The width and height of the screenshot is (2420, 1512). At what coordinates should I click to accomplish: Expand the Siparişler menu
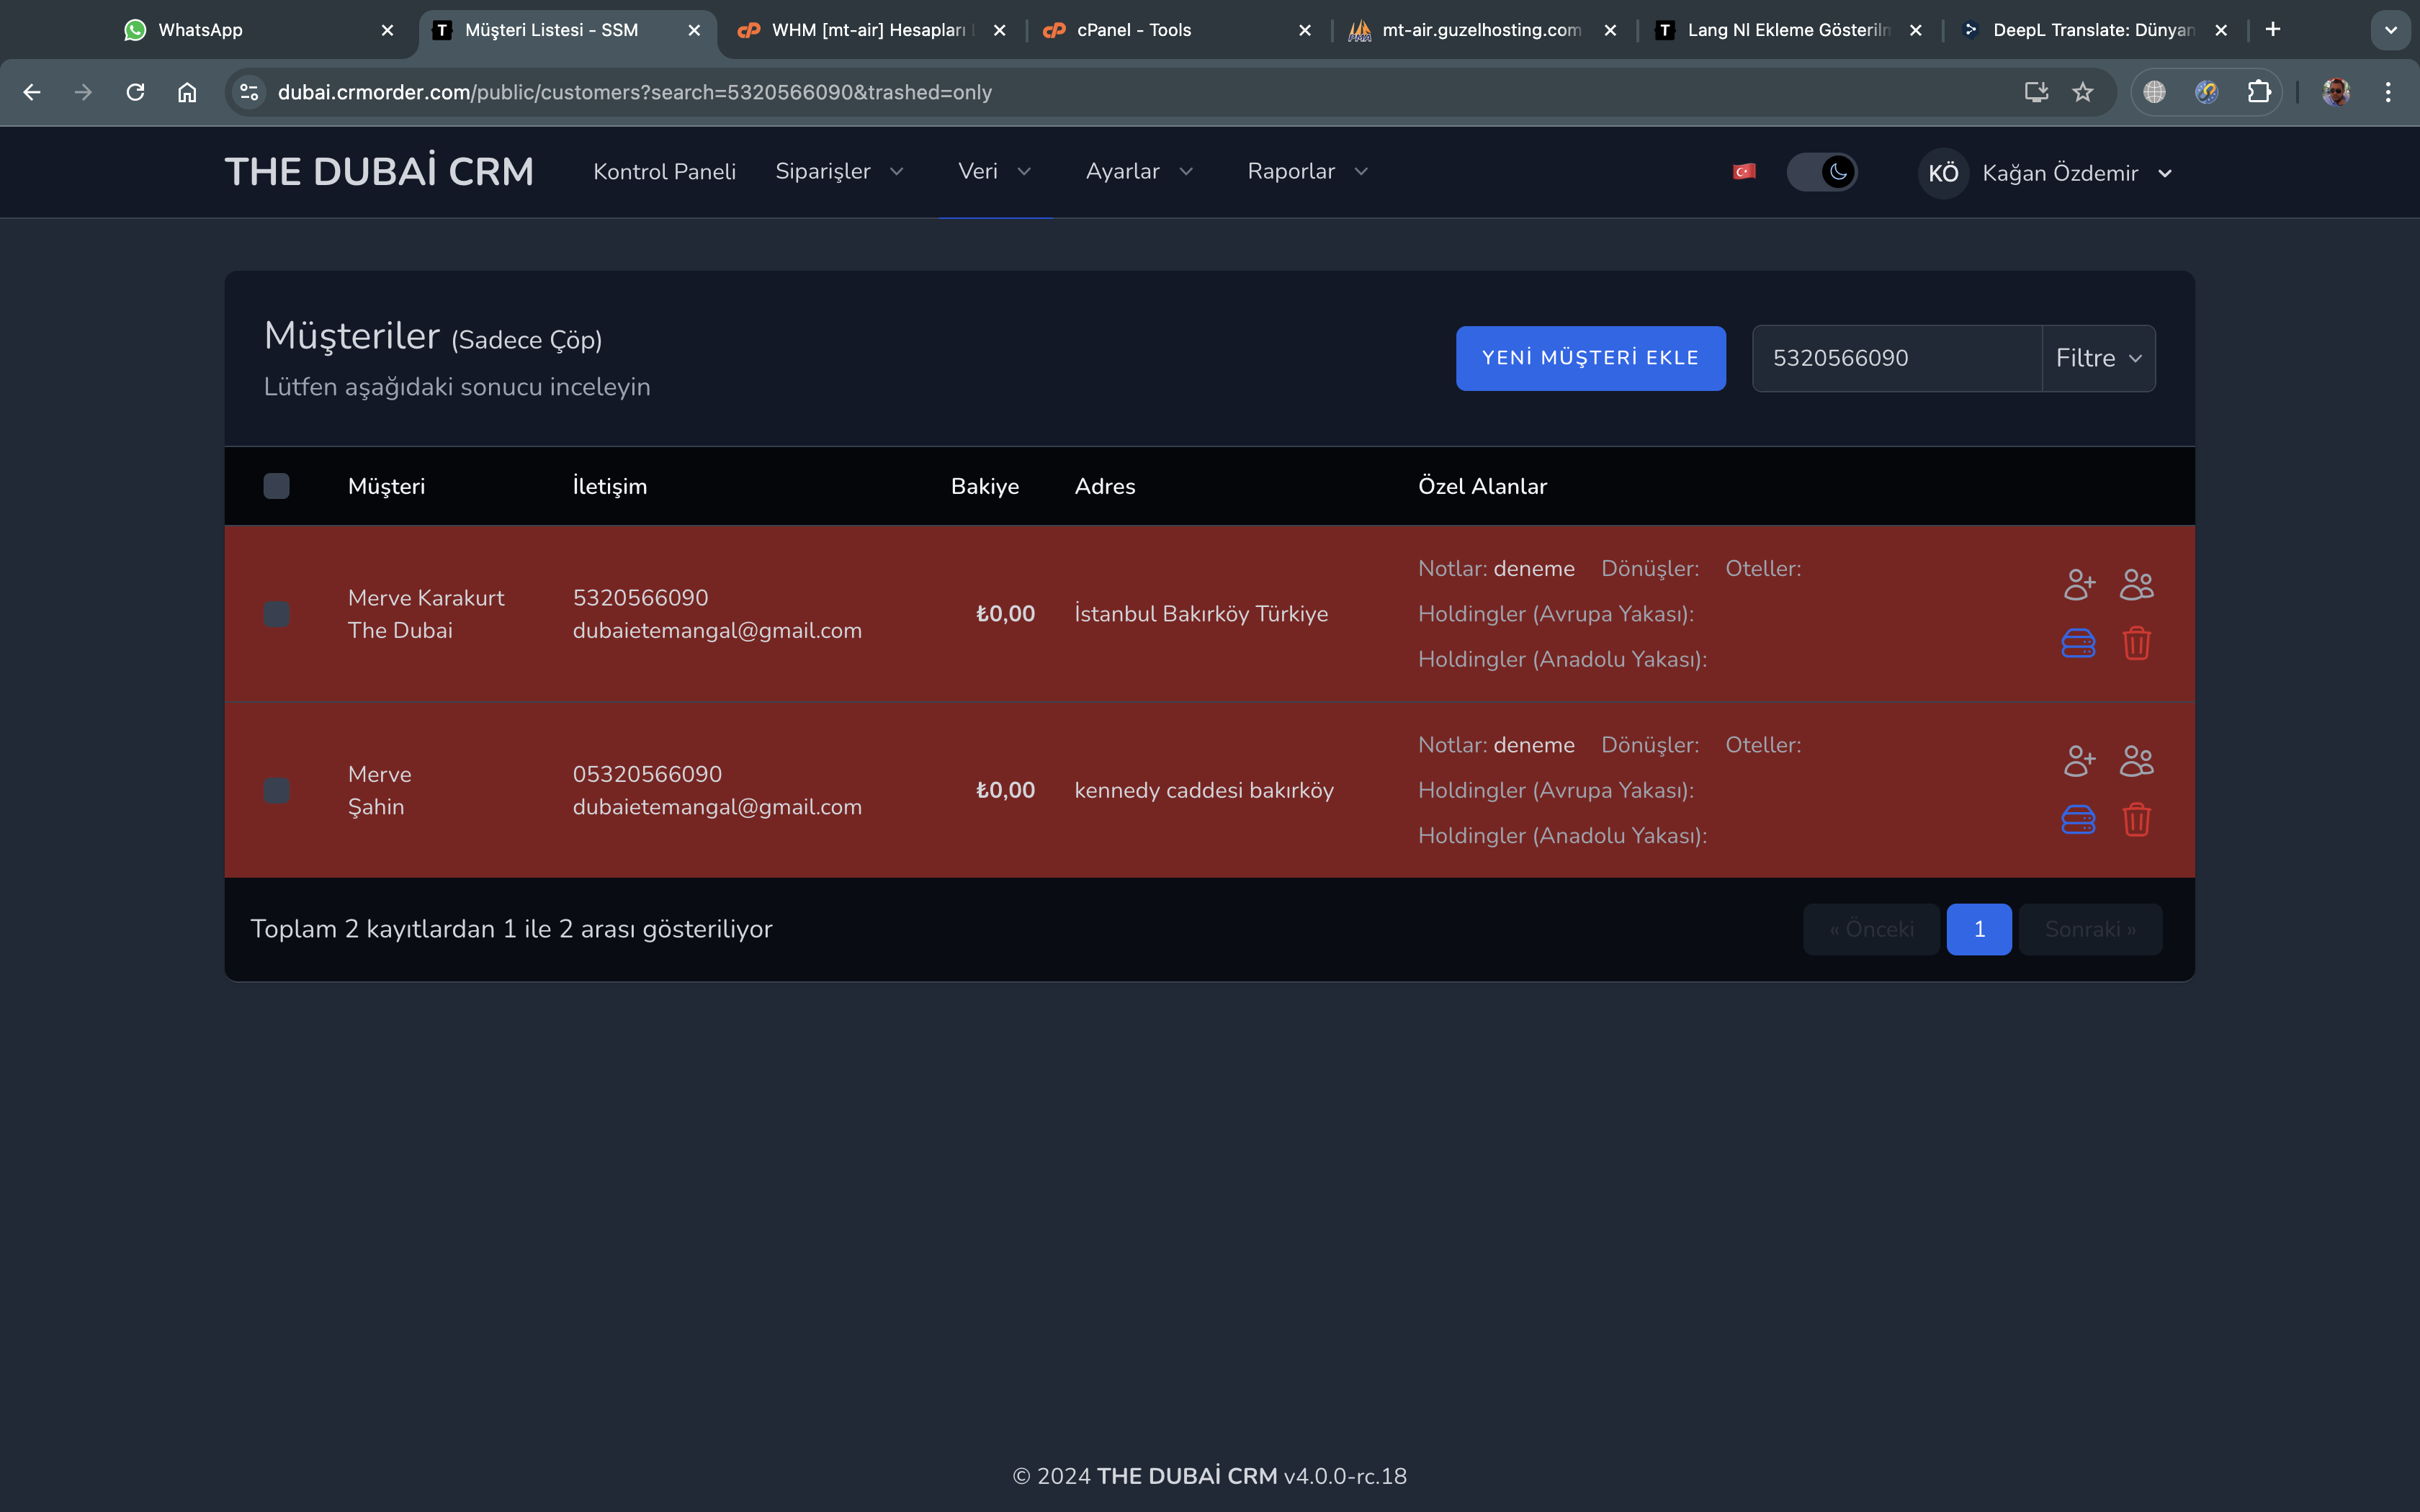839,172
